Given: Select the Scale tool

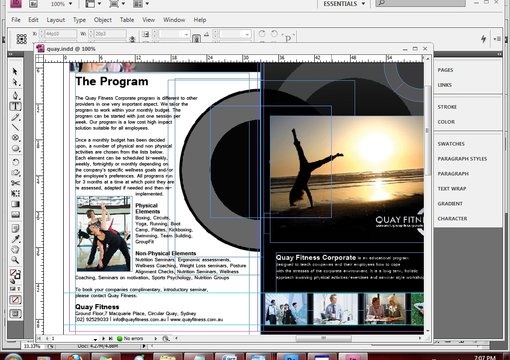Looking at the screenshot, I should (x=15, y=173).
